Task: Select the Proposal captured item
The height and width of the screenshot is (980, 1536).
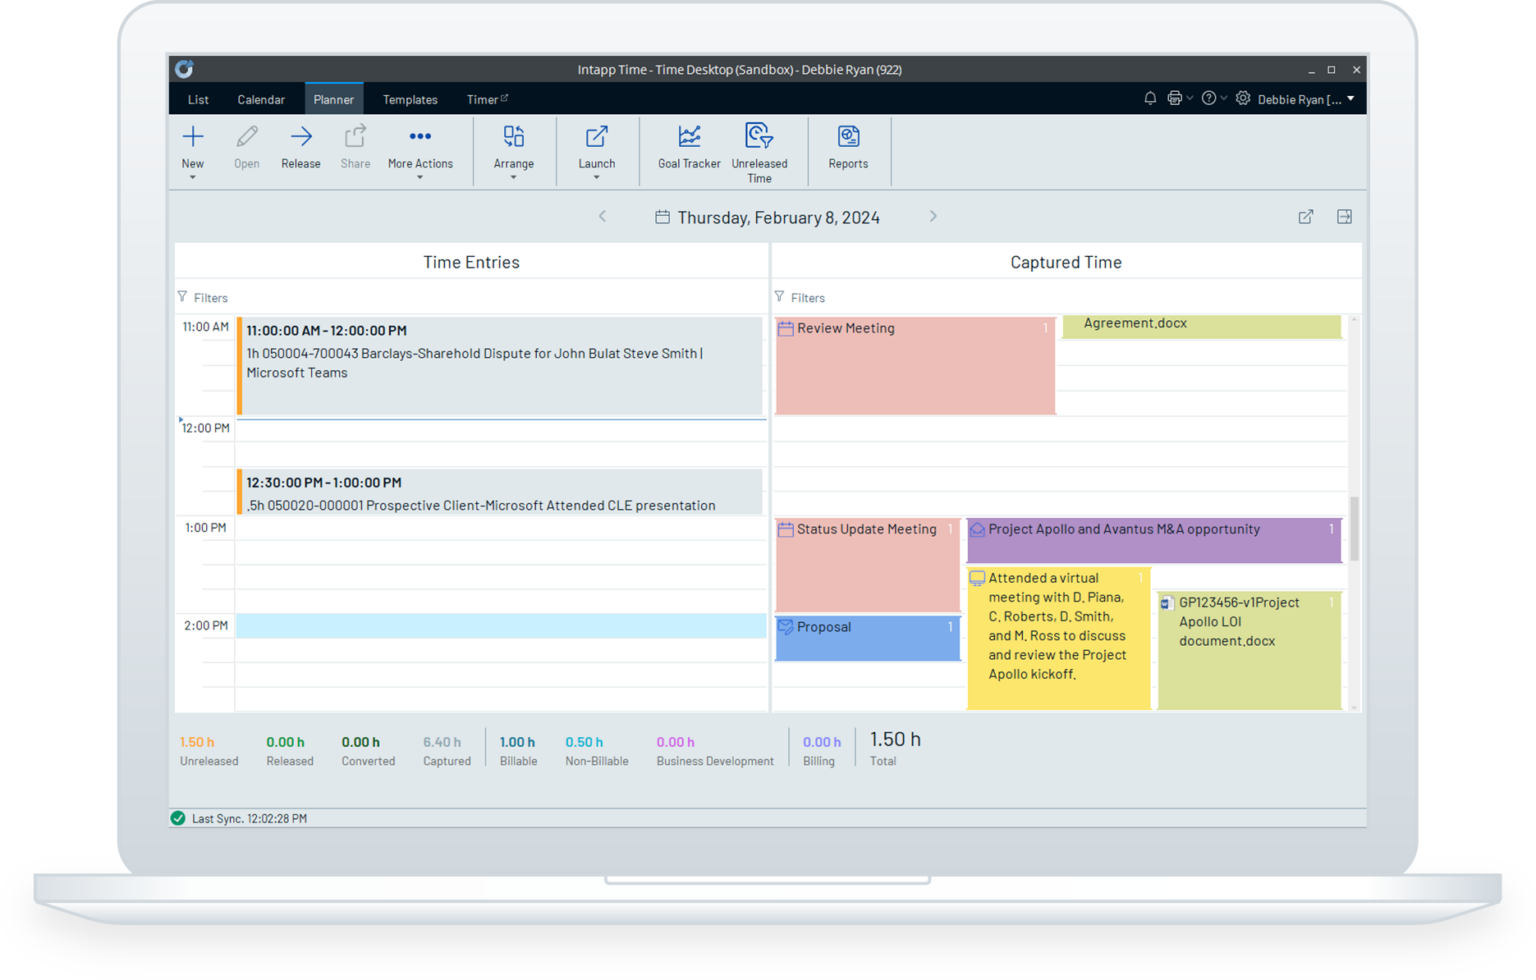Action: click(866, 638)
